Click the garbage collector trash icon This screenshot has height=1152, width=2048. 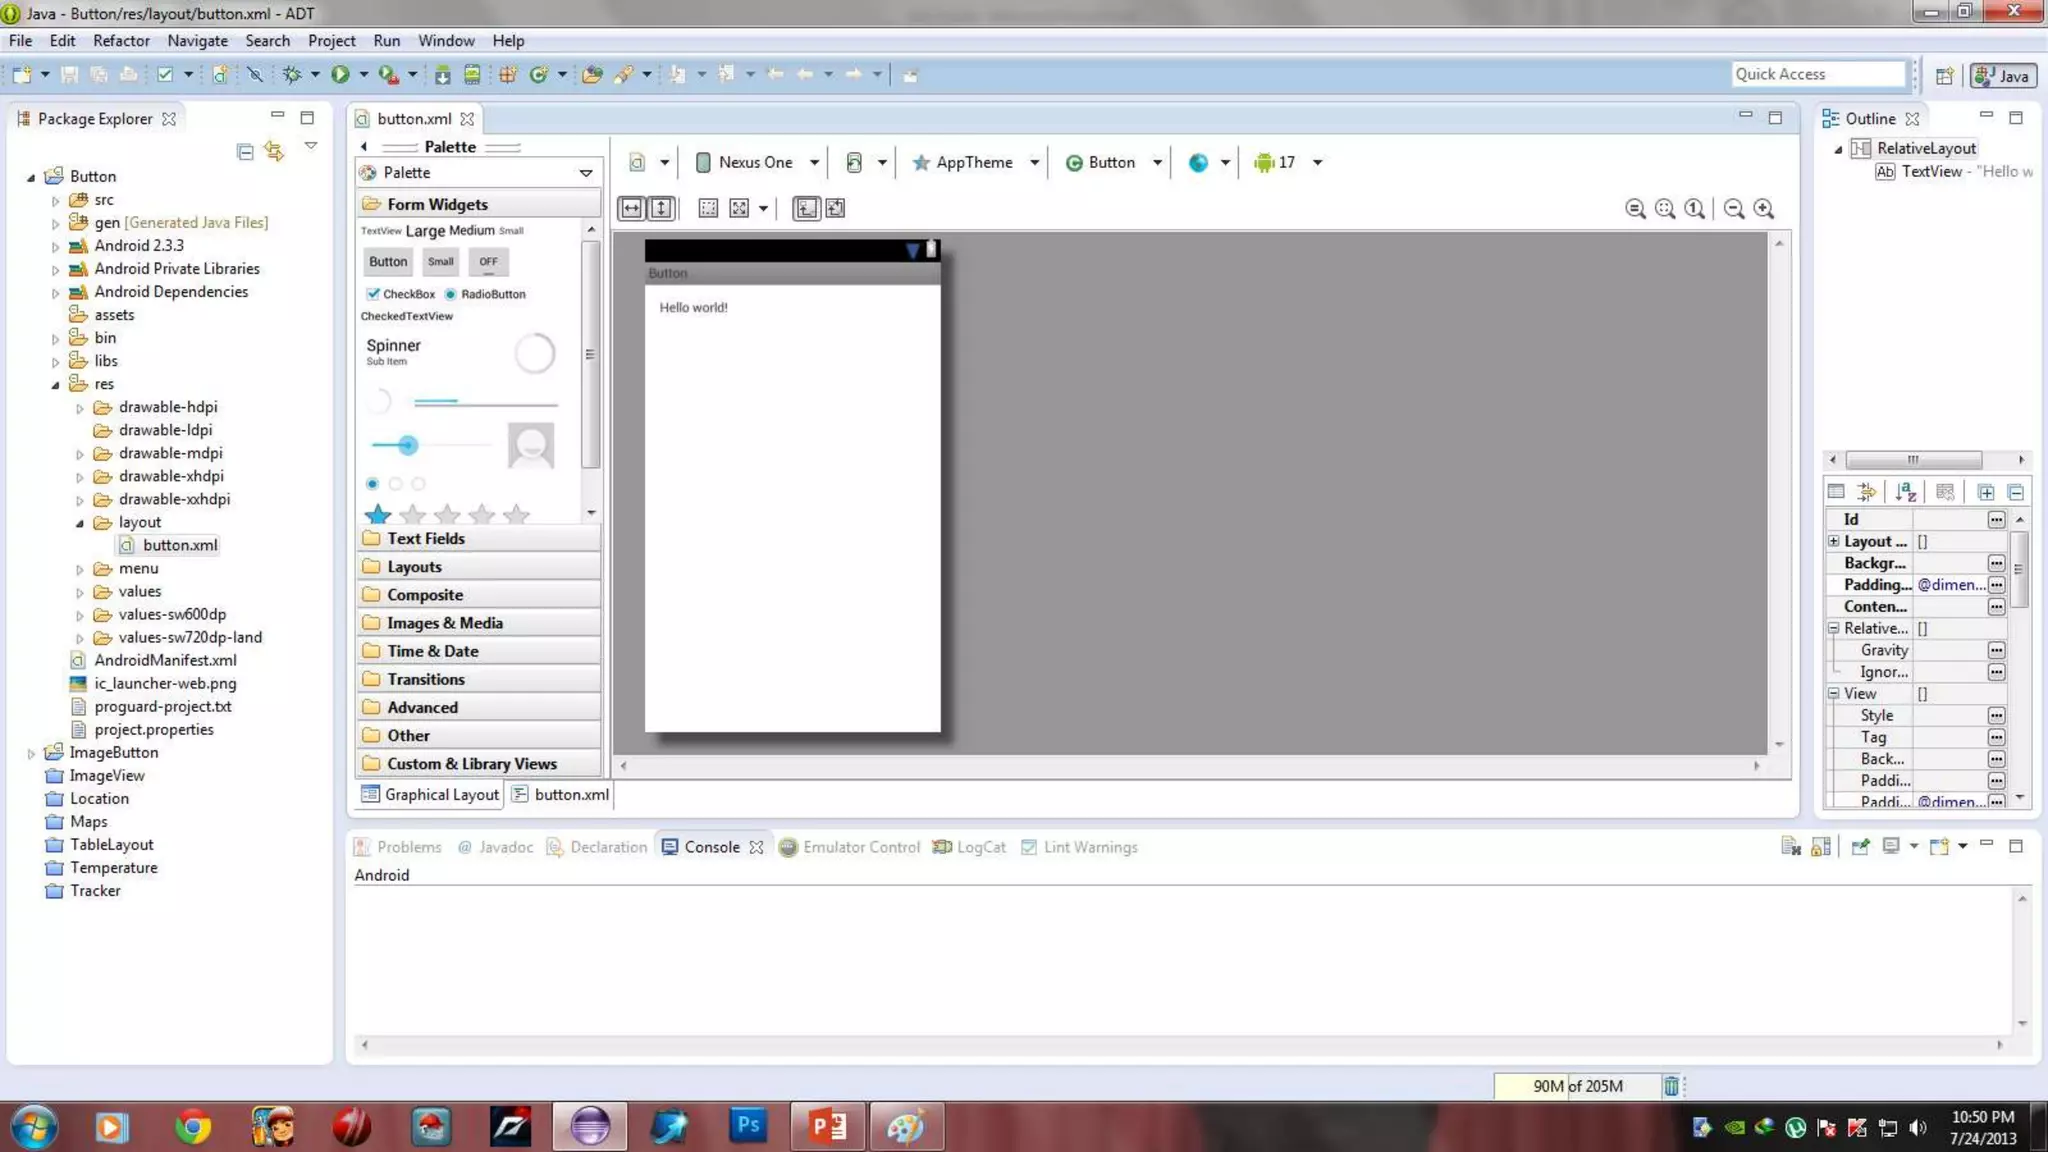tap(1671, 1086)
